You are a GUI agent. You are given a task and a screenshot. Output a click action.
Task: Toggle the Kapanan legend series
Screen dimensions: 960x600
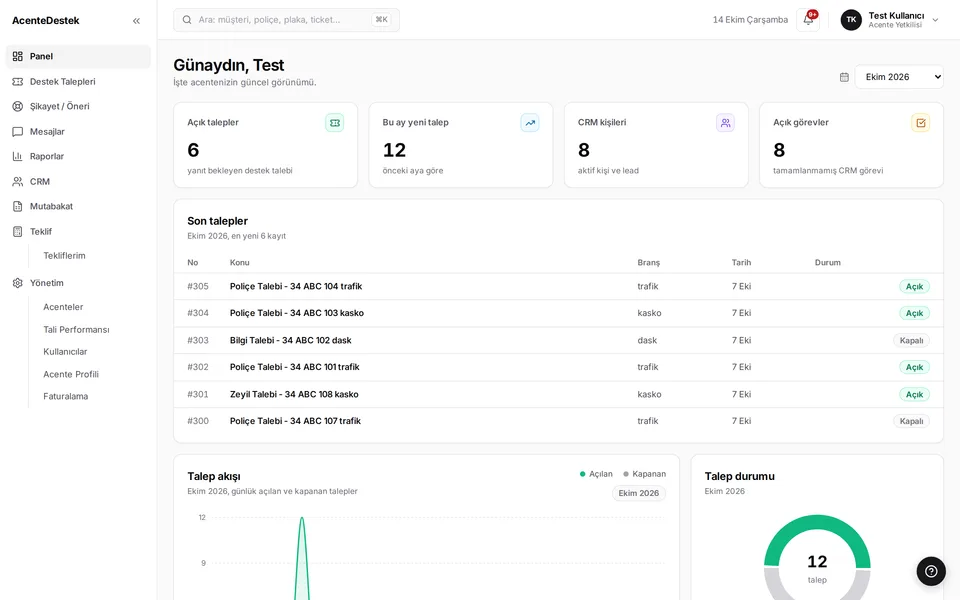pos(644,474)
